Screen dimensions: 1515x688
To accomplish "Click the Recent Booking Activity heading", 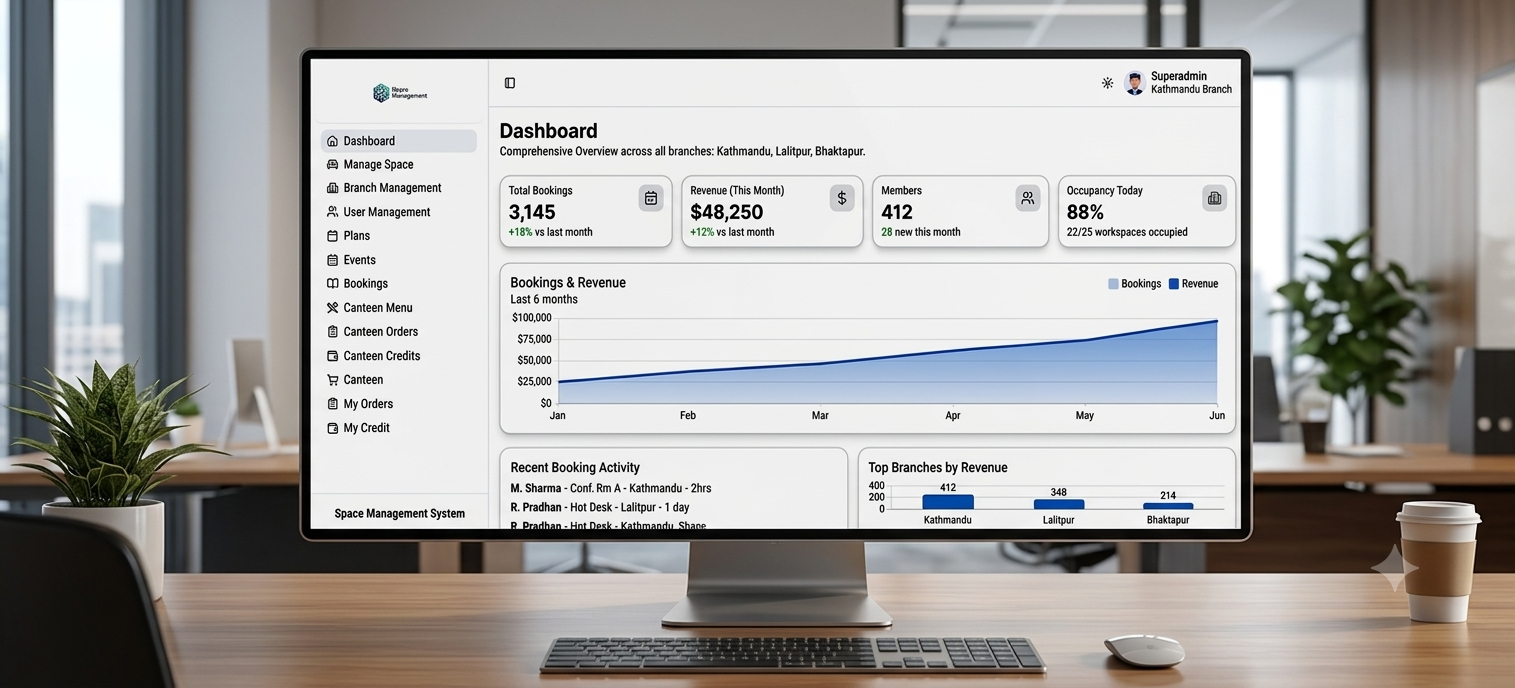I will coord(575,467).
